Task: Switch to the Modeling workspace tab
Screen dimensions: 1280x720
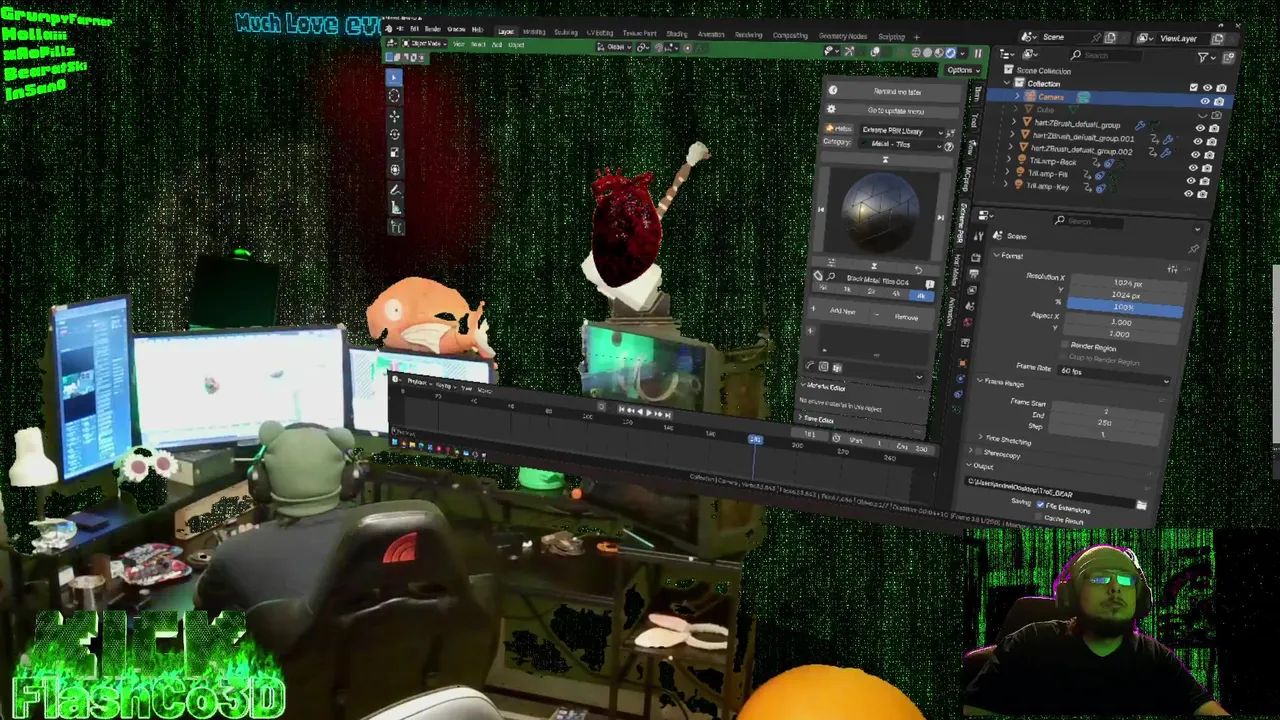Action: click(x=534, y=32)
